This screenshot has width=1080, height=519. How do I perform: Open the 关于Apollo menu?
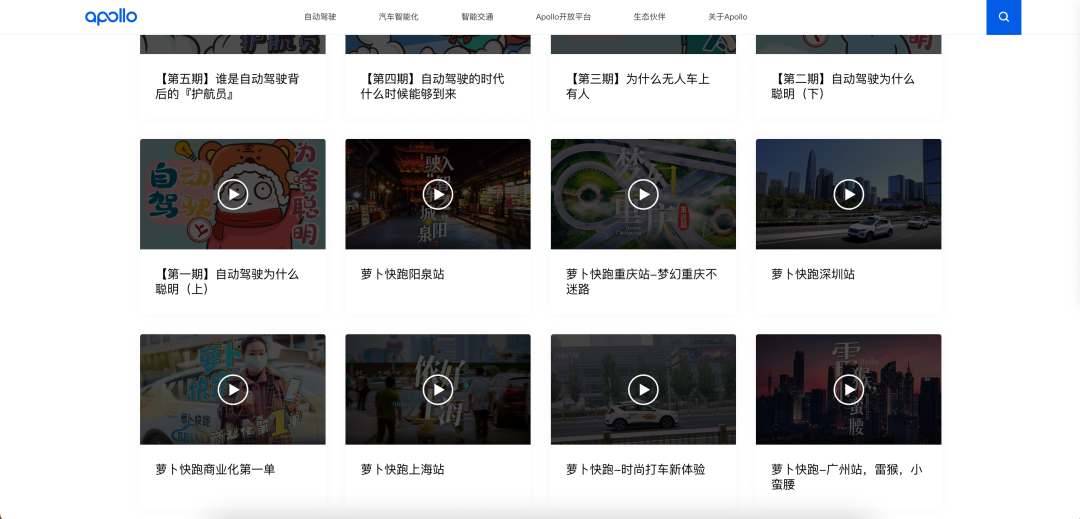click(x=727, y=17)
